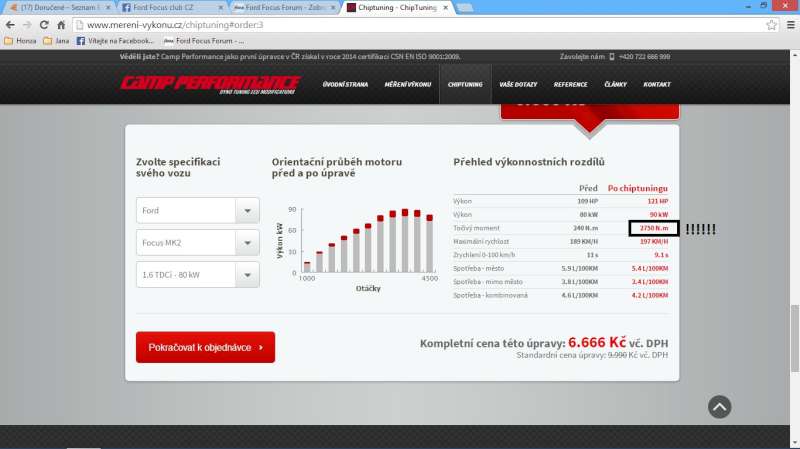Image resolution: width=800 pixels, height=449 pixels.
Task: Click the browser forward arrow
Action: tap(28, 24)
